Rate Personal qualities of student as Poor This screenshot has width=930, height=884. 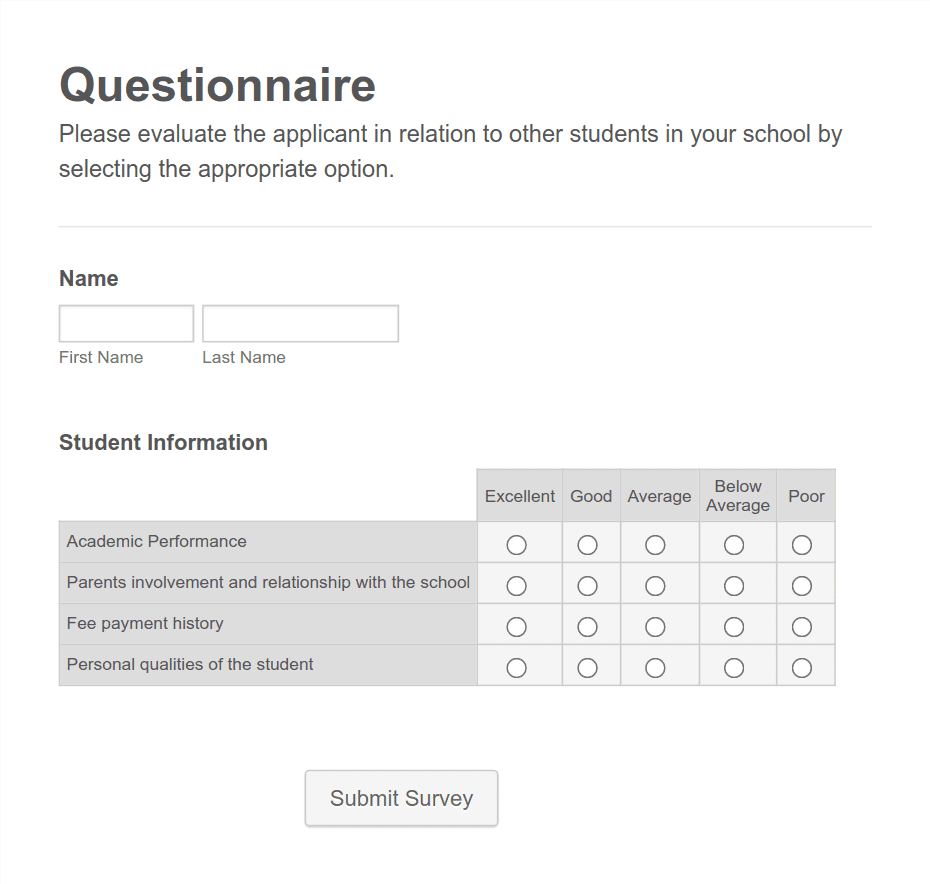point(802,668)
